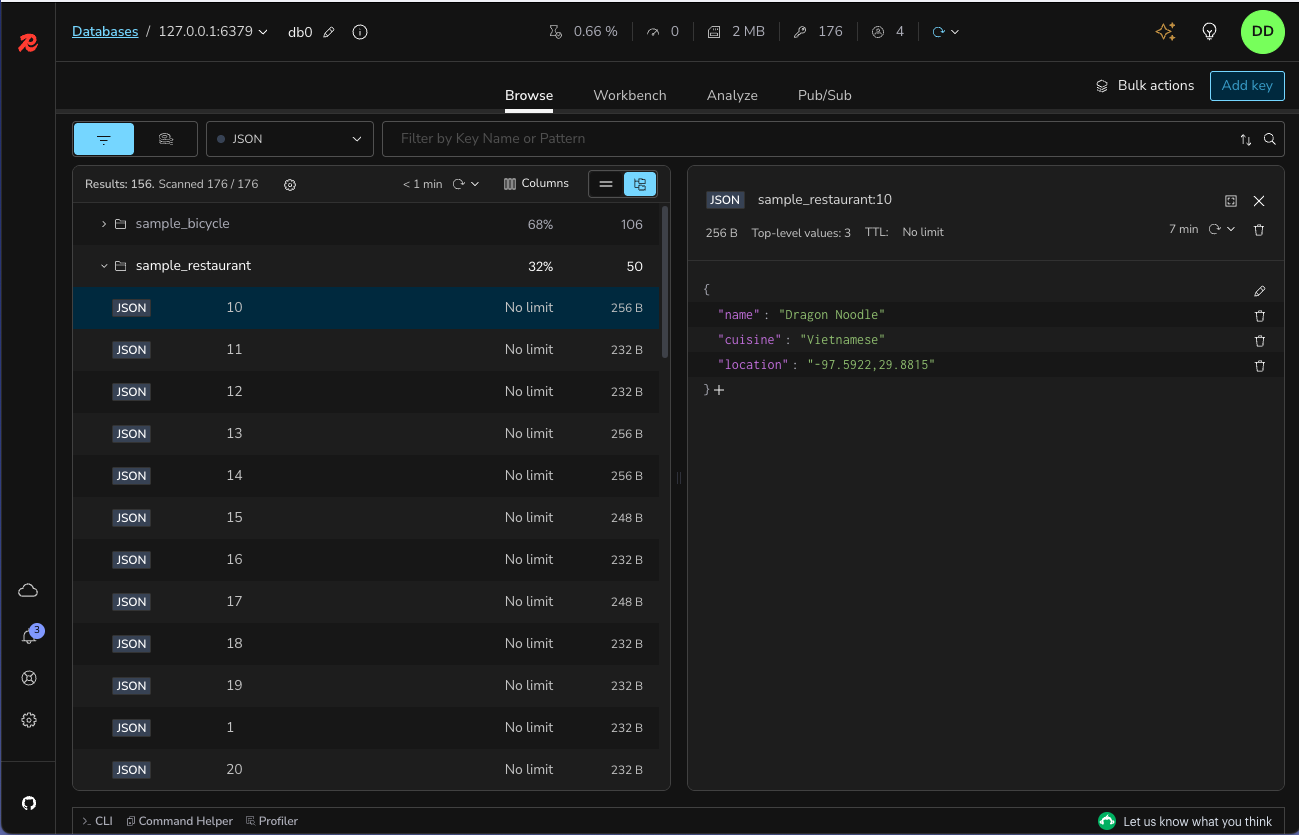Open the GitHub repository icon
This screenshot has width=1299, height=835.
click(29, 803)
